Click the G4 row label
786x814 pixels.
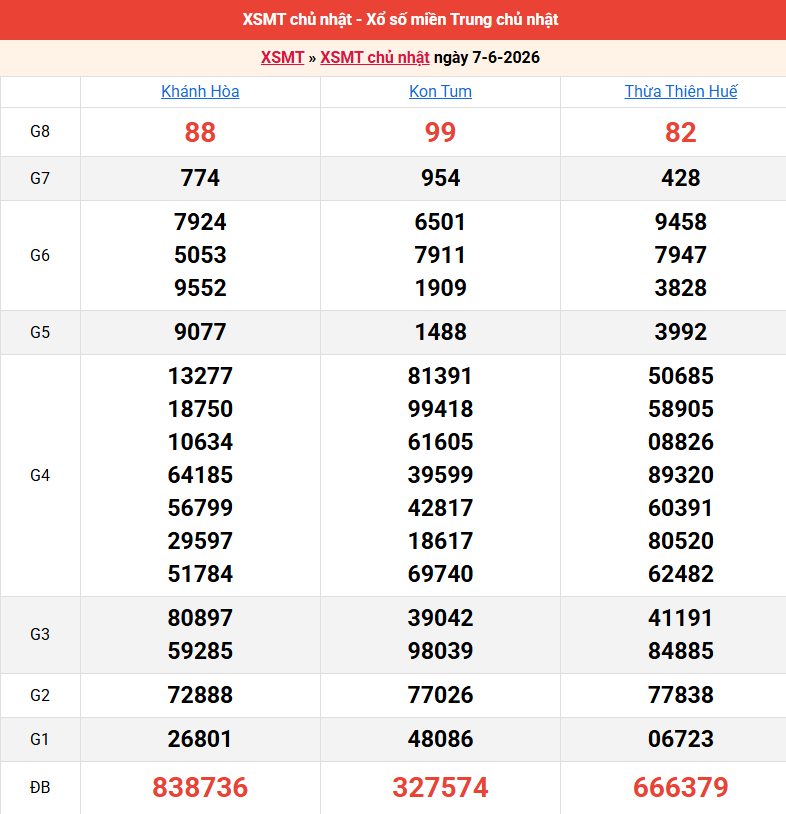(40, 475)
